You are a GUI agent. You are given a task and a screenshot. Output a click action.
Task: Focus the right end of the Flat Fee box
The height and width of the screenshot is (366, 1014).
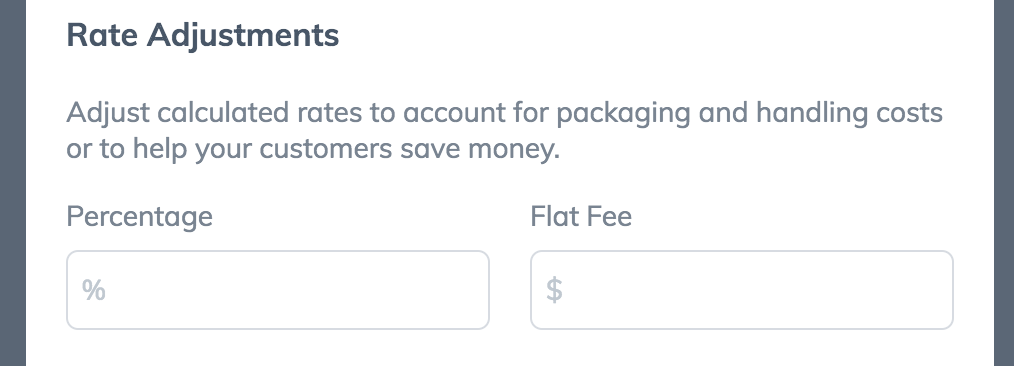(x=930, y=290)
